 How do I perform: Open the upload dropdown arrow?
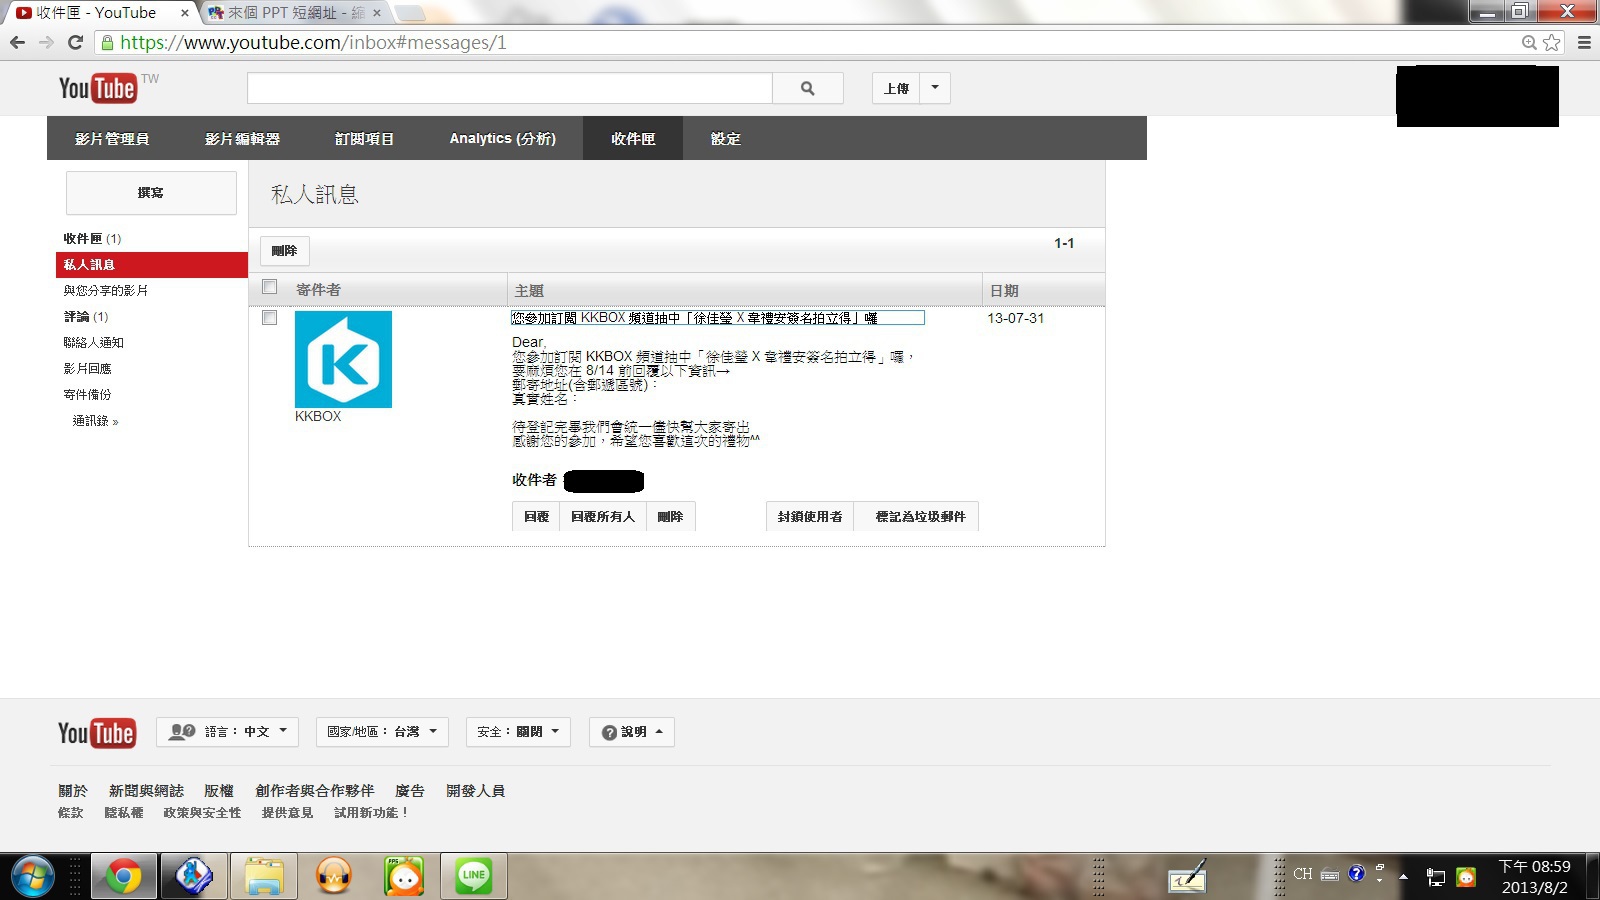pyautogui.click(x=935, y=88)
